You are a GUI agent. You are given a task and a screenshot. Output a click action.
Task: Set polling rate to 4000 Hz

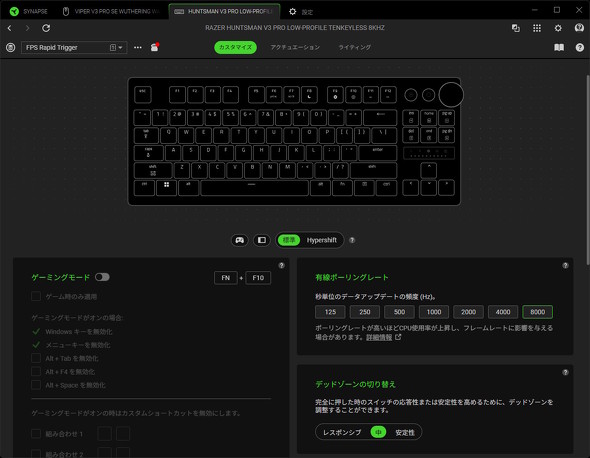pyautogui.click(x=503, y=312)
